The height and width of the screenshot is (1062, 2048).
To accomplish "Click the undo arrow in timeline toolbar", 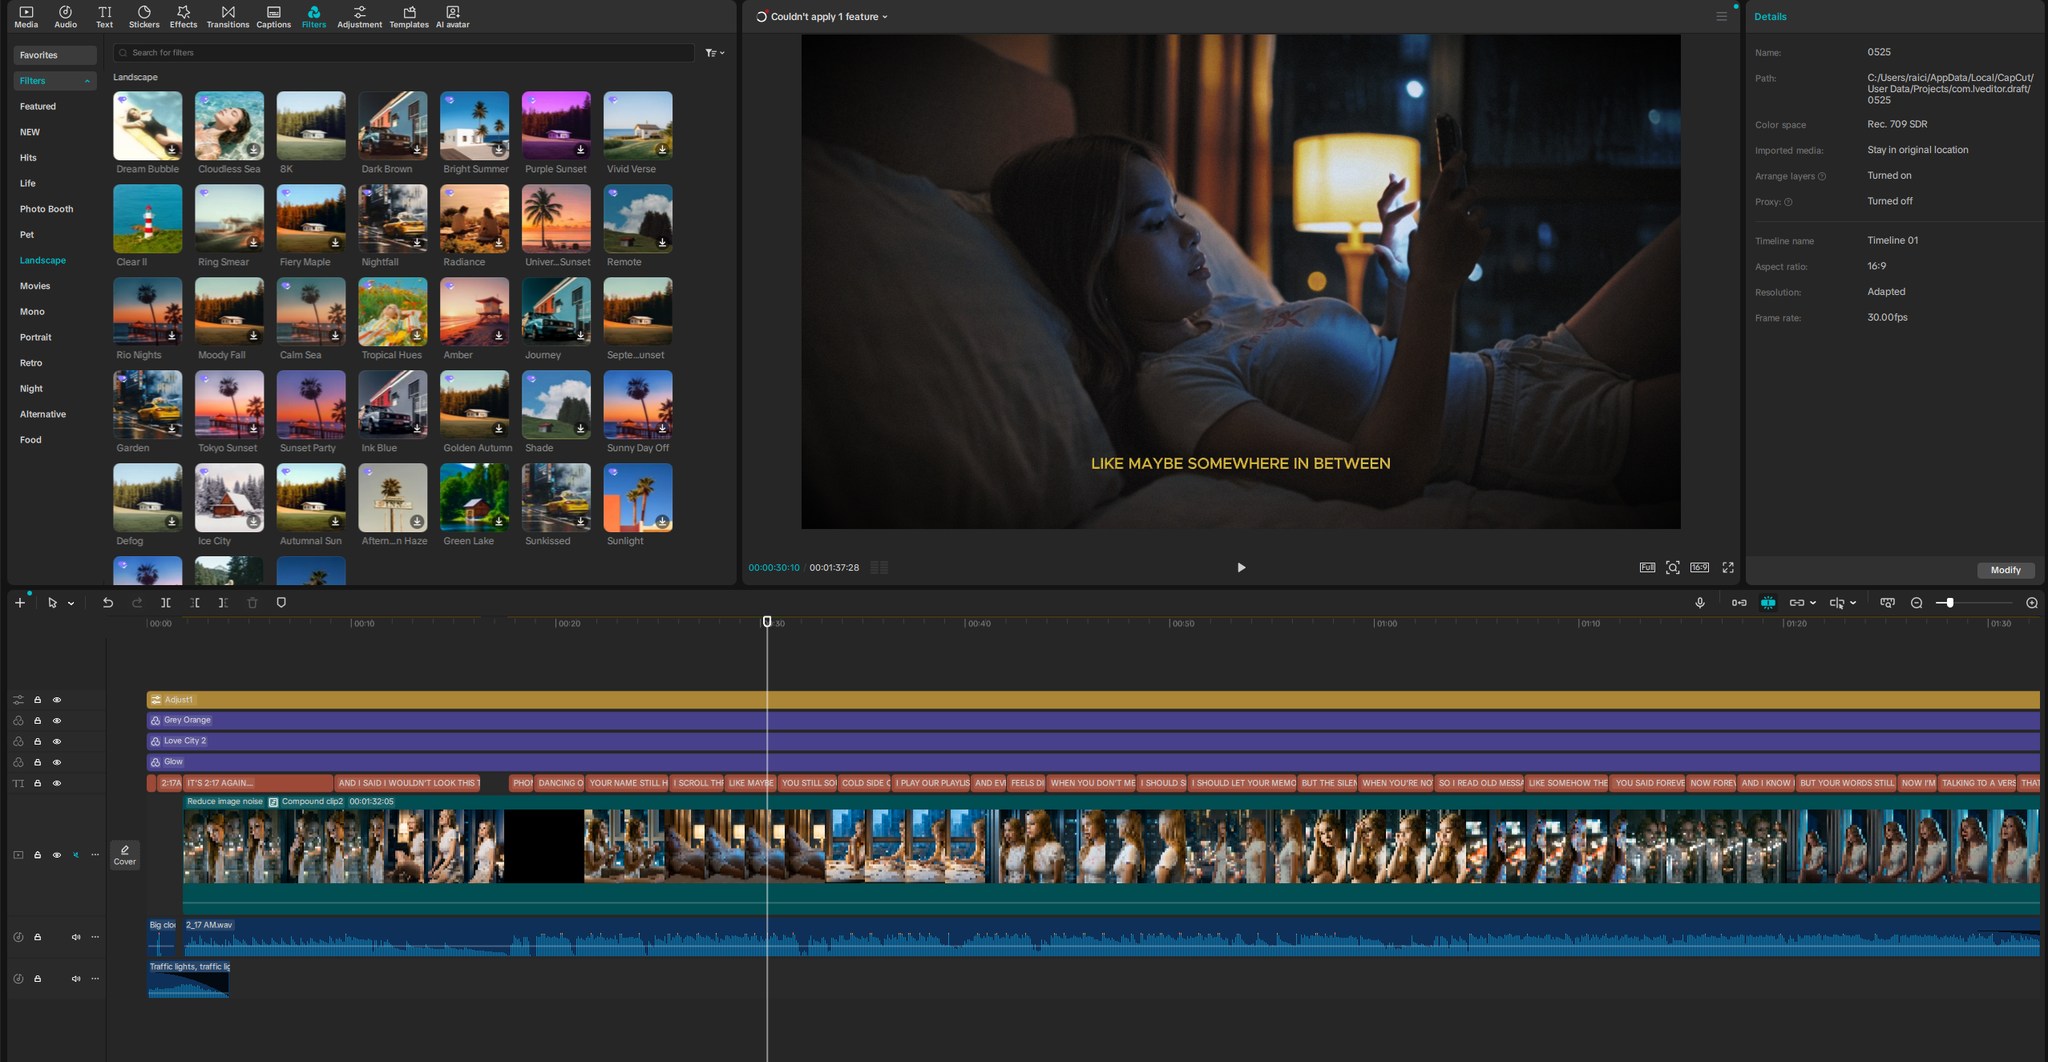I will coord(108,603).
